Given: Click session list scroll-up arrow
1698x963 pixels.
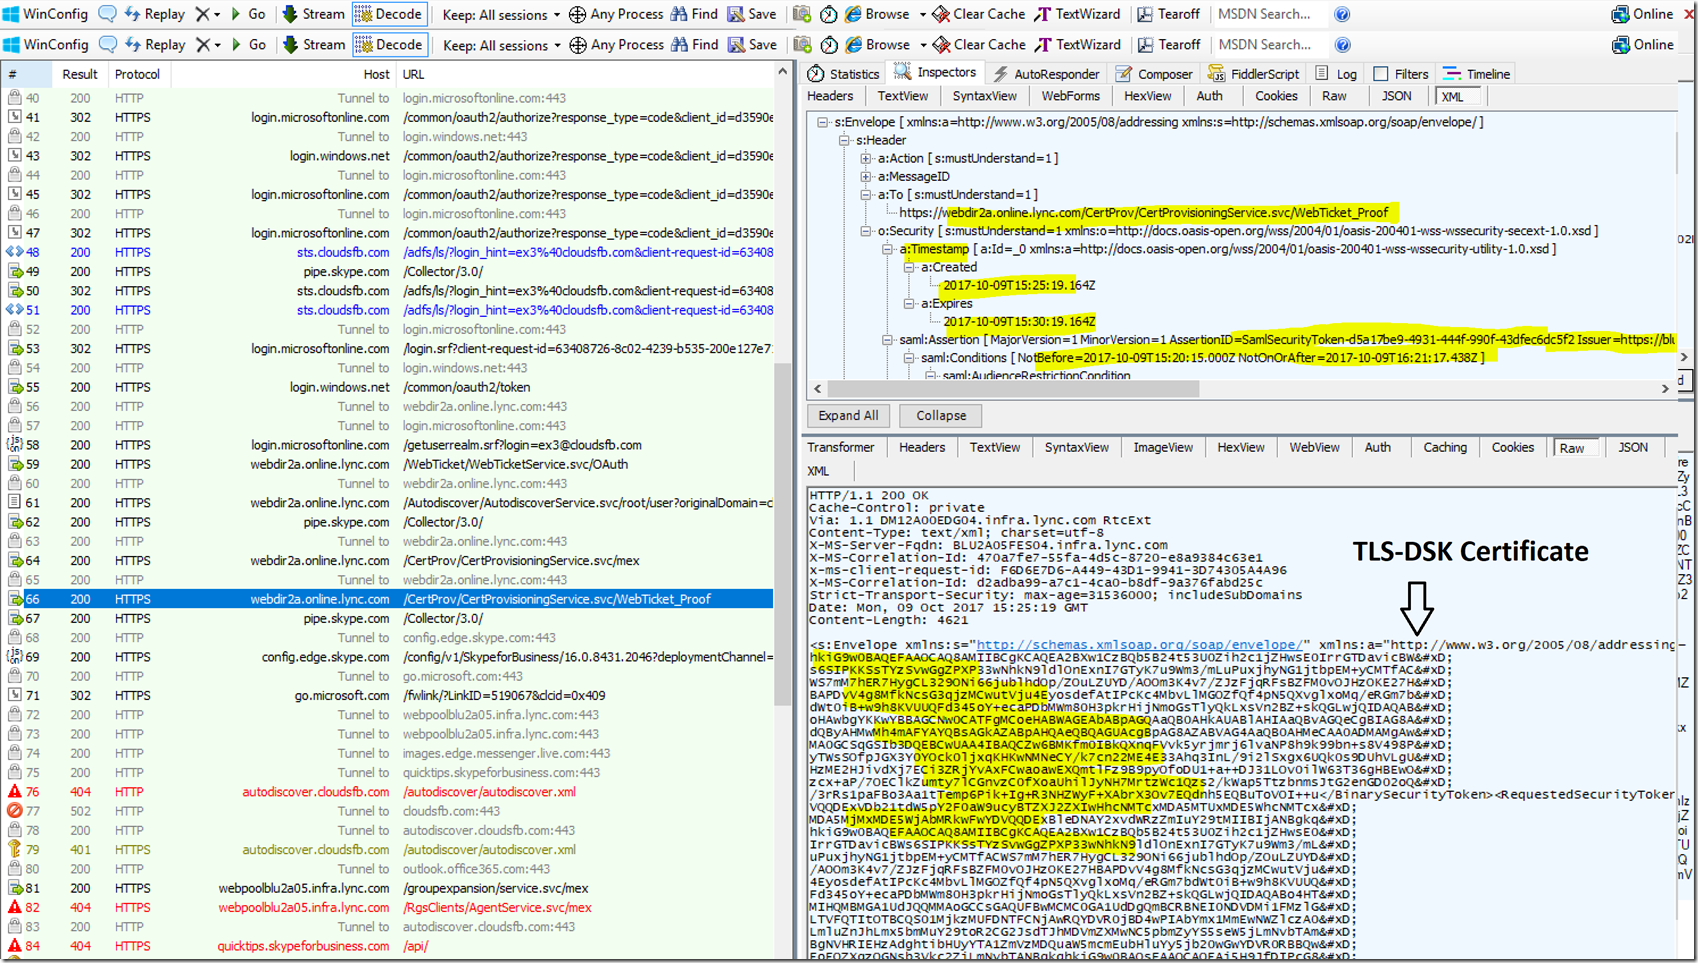Looking at the screenshot, I should (x=782, y=72).
